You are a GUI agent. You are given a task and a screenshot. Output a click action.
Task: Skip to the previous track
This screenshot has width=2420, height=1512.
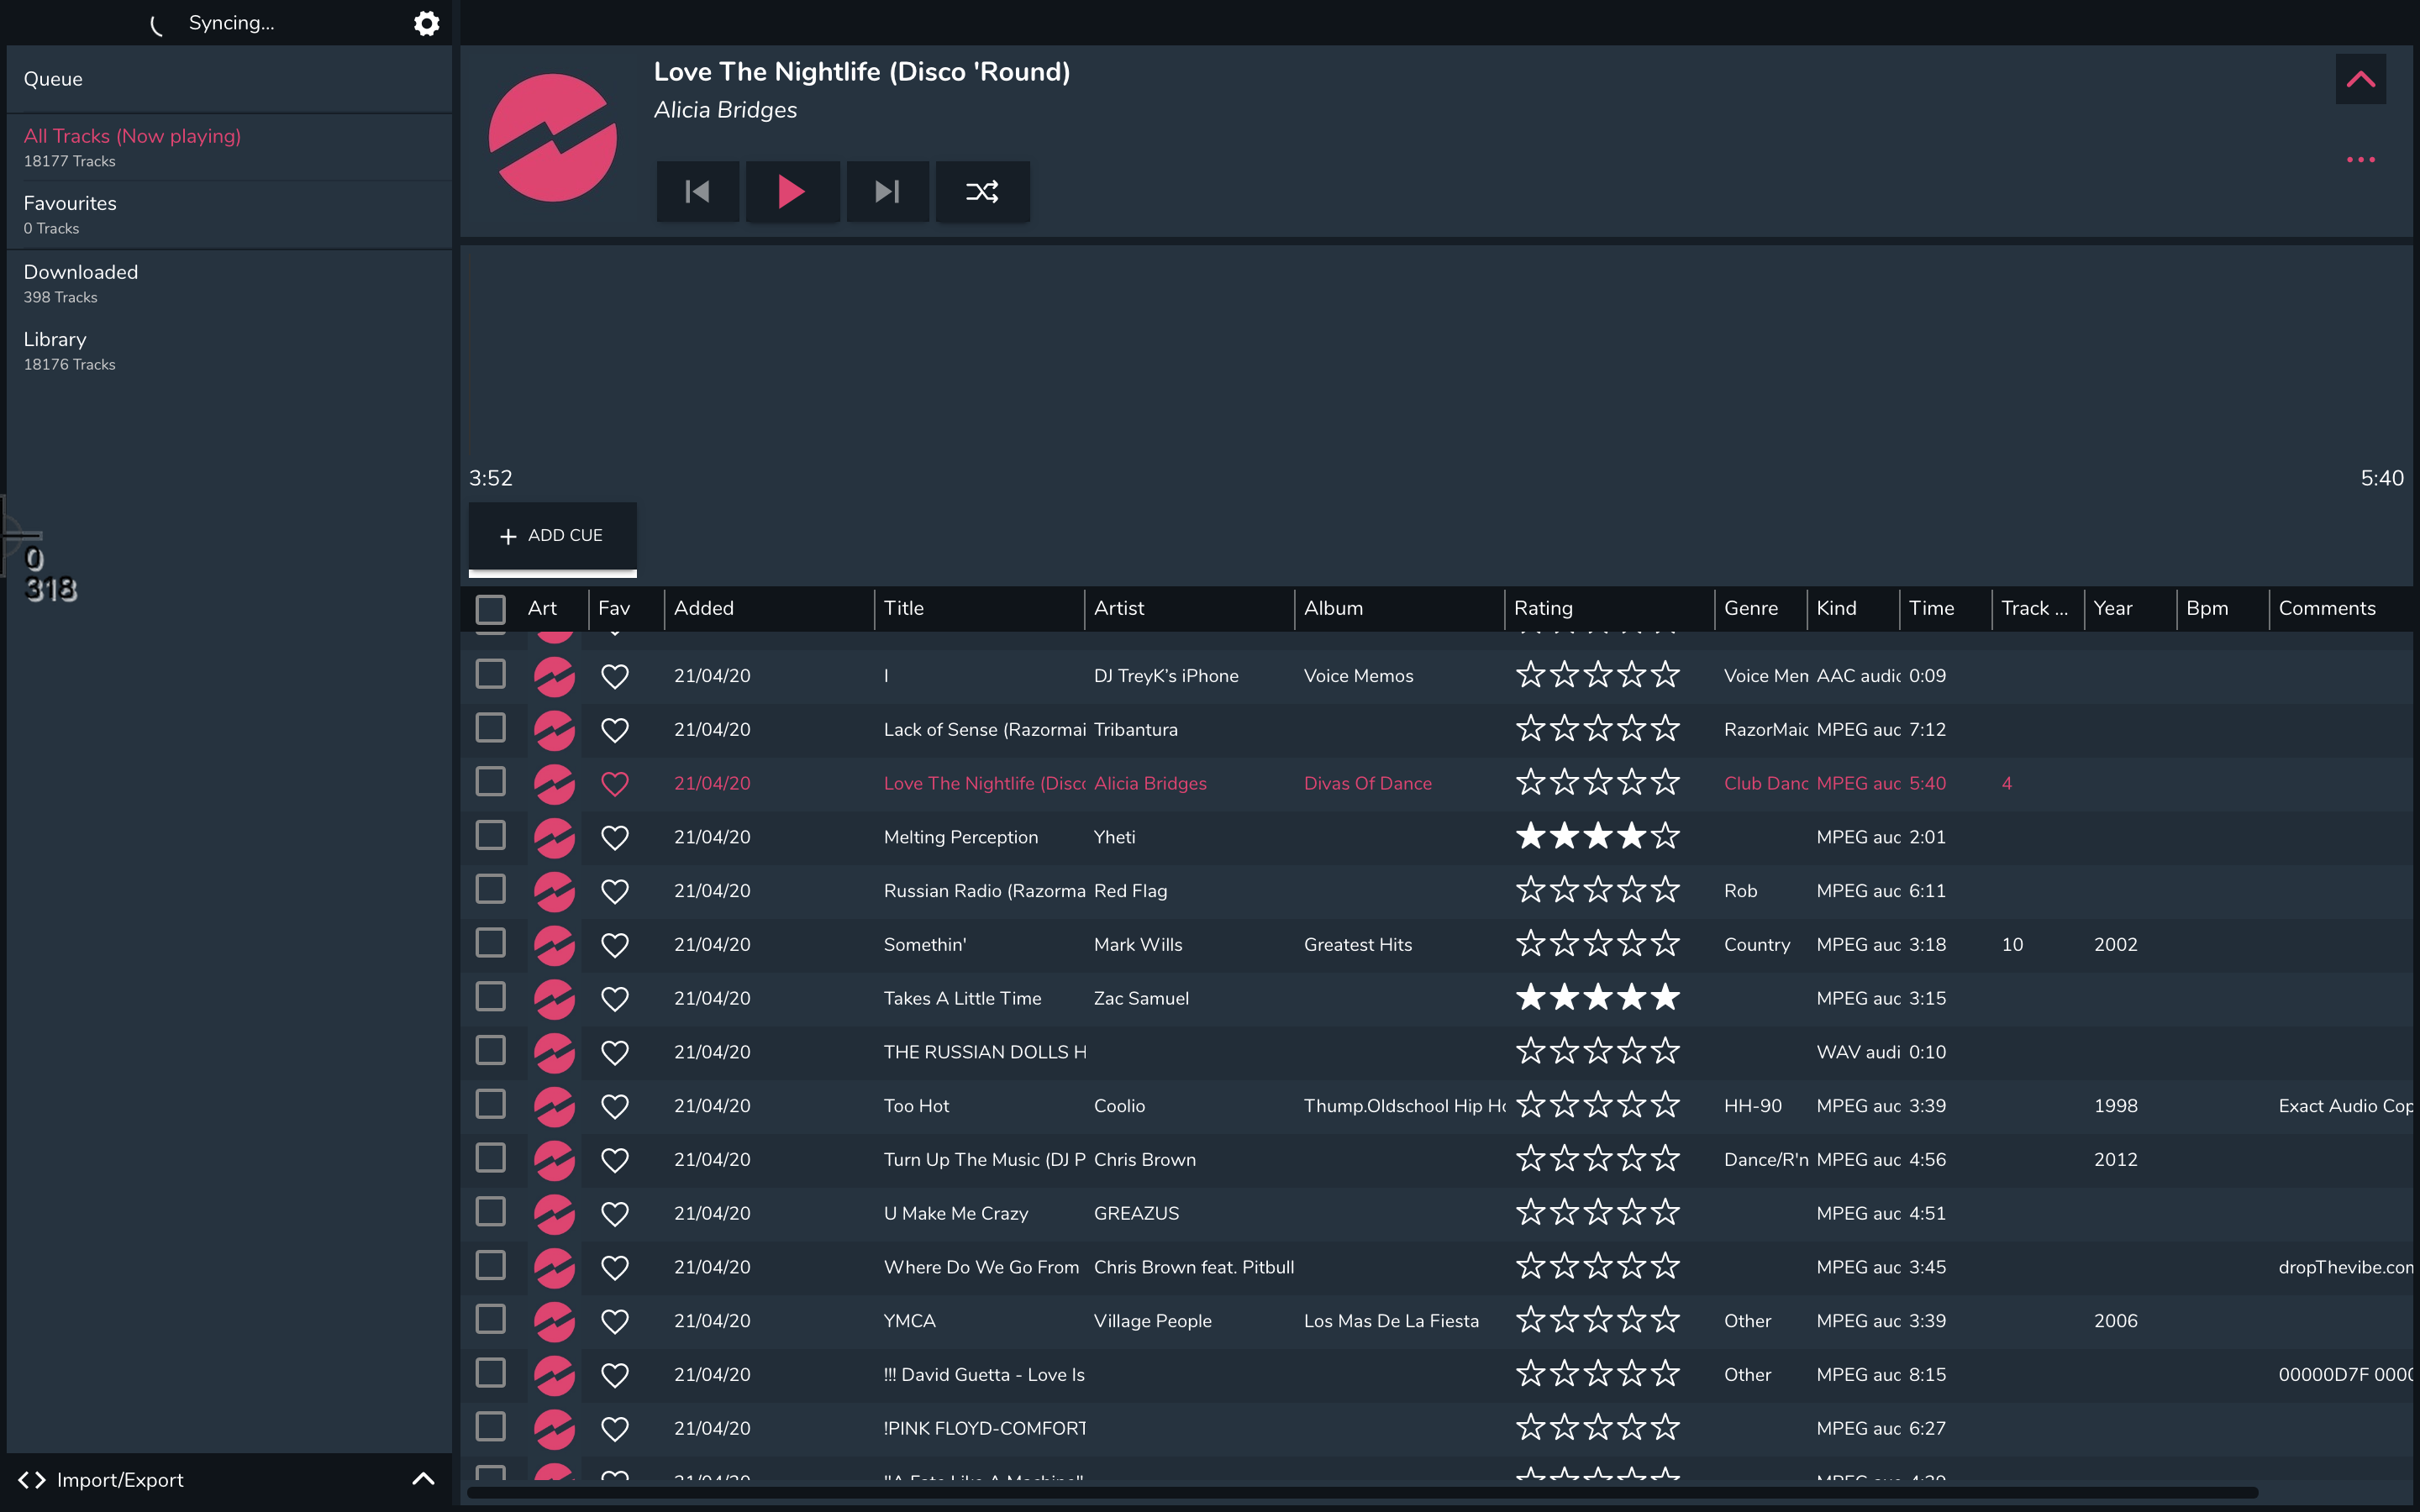click(697, 191)
